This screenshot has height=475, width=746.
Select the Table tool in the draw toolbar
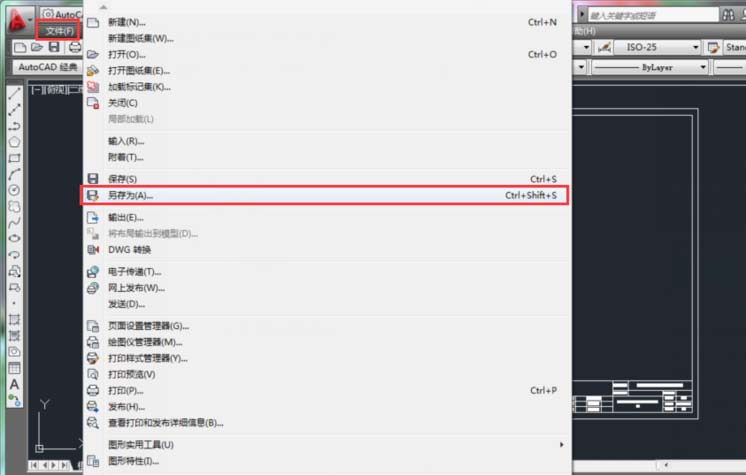tap(14, 368)
